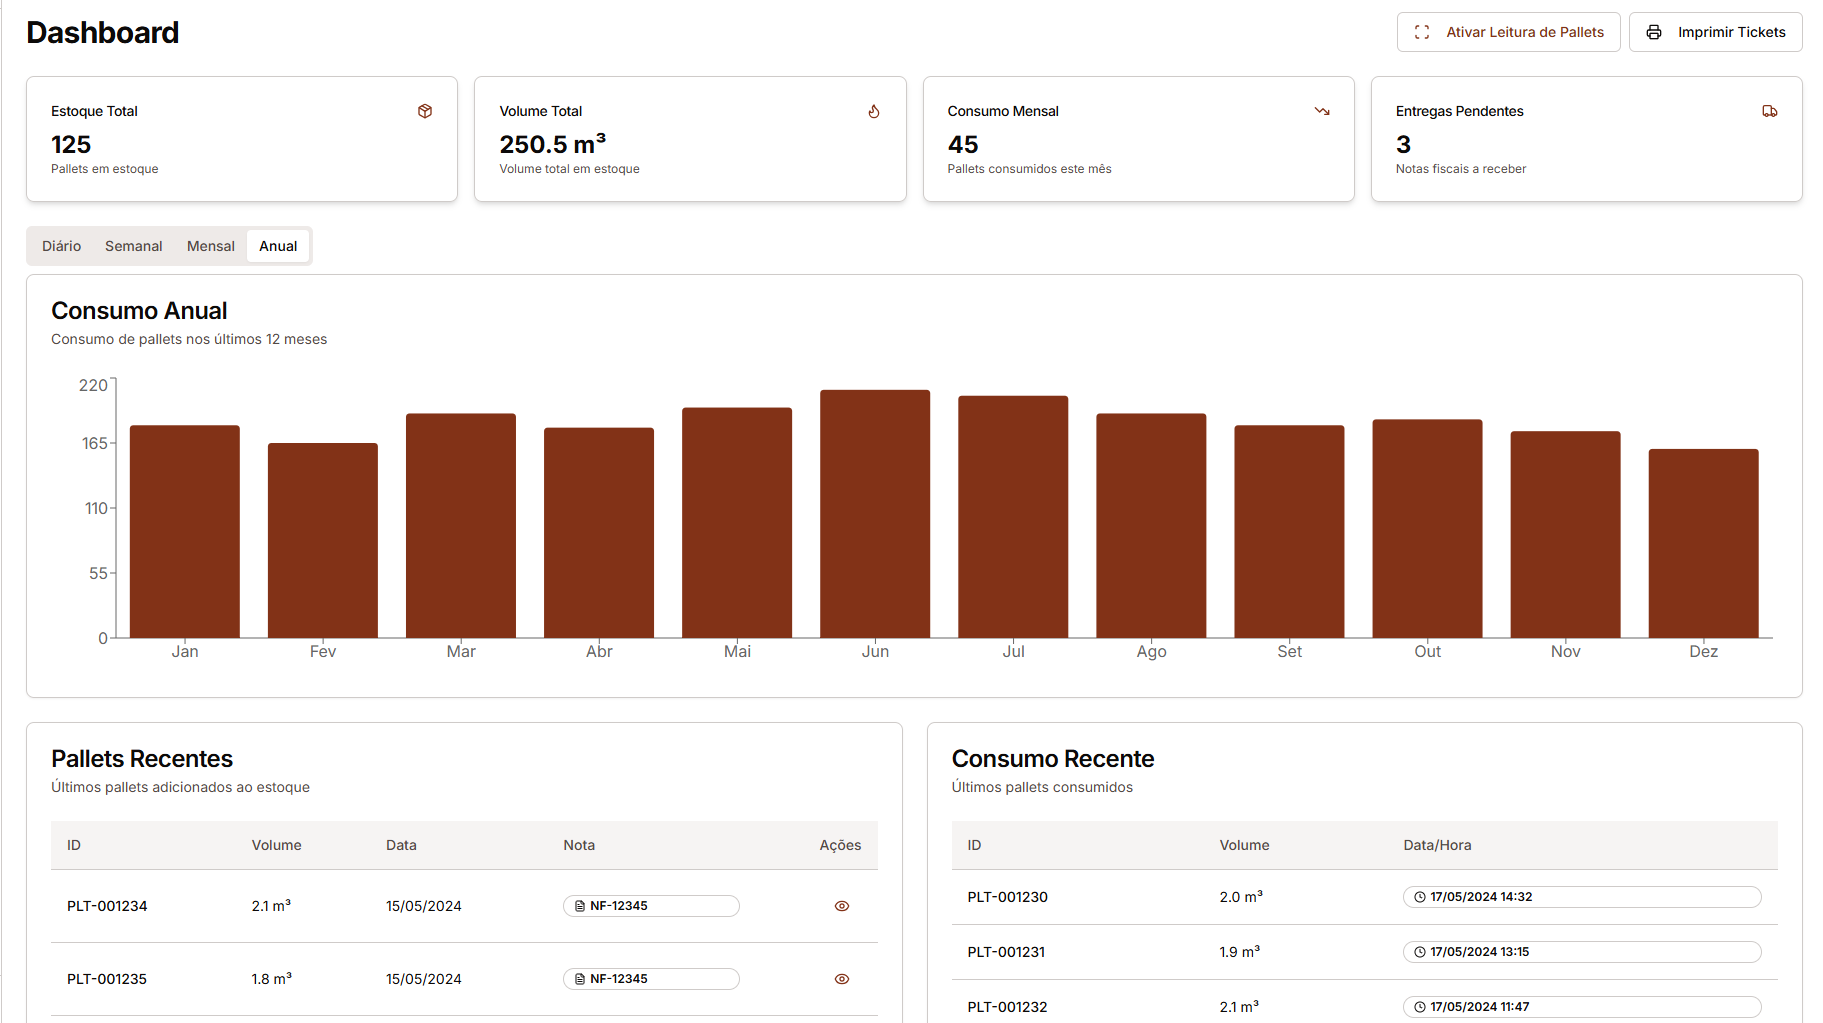Image resolution: width=1823 pixels, height=1023 pixels.
Task: Select the Mensal view
Action: point(210,245)
